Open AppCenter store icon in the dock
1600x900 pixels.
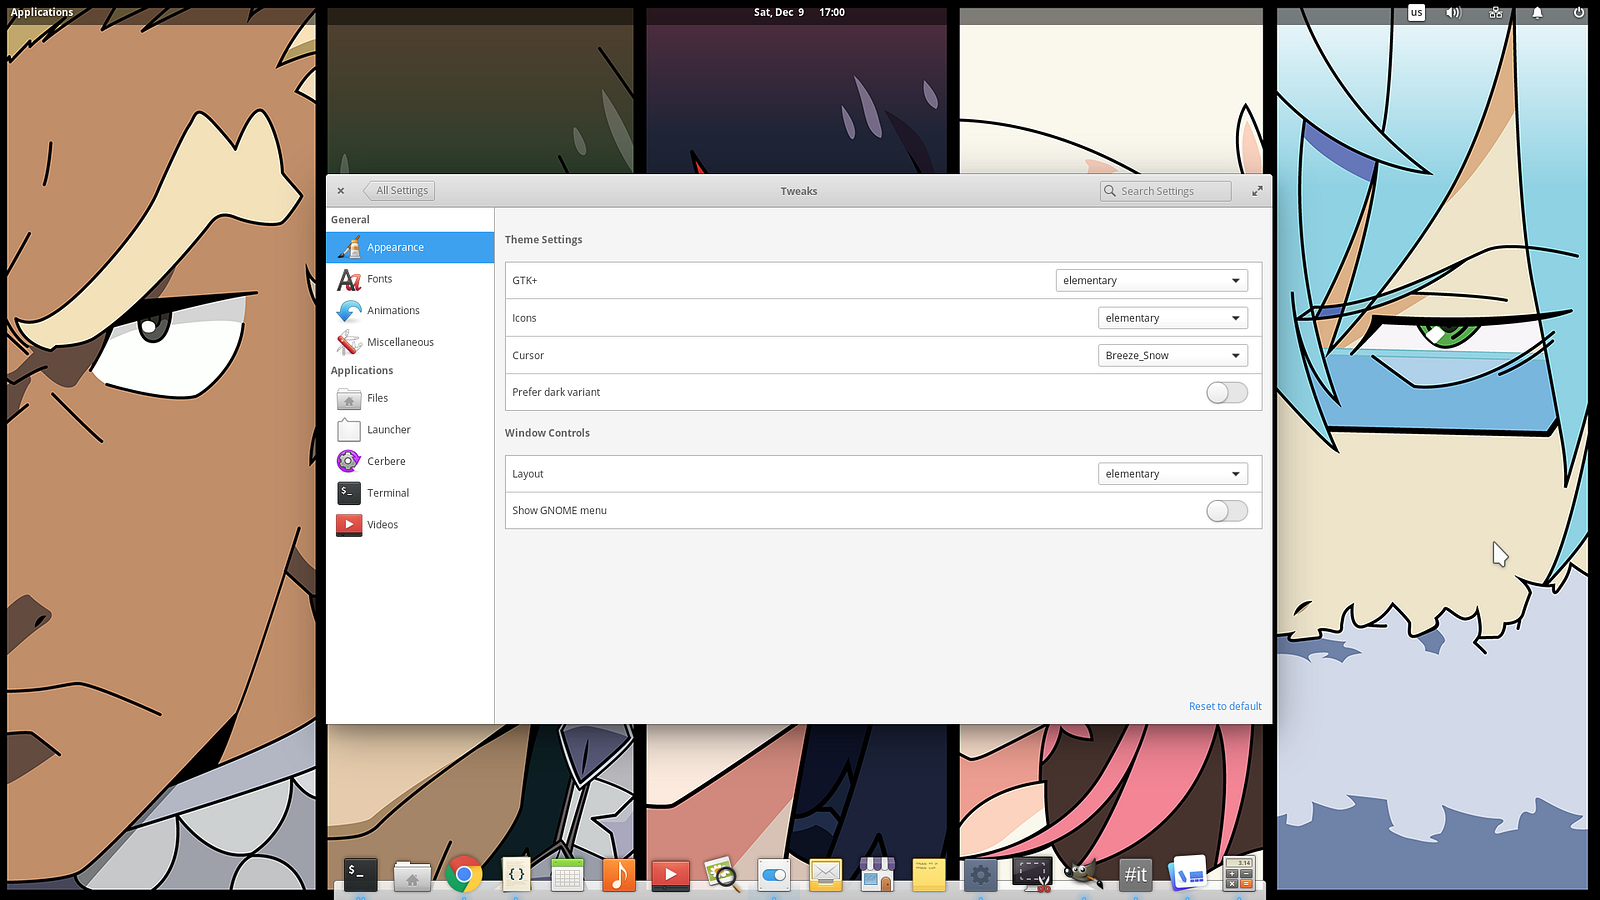(x=877, y=875)
